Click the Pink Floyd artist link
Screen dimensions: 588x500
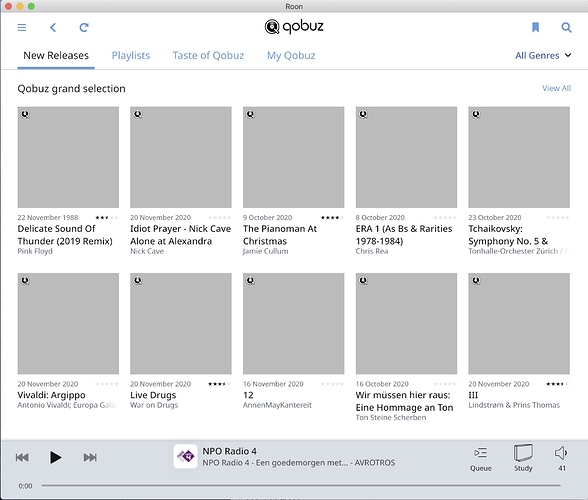coord(35,251)
